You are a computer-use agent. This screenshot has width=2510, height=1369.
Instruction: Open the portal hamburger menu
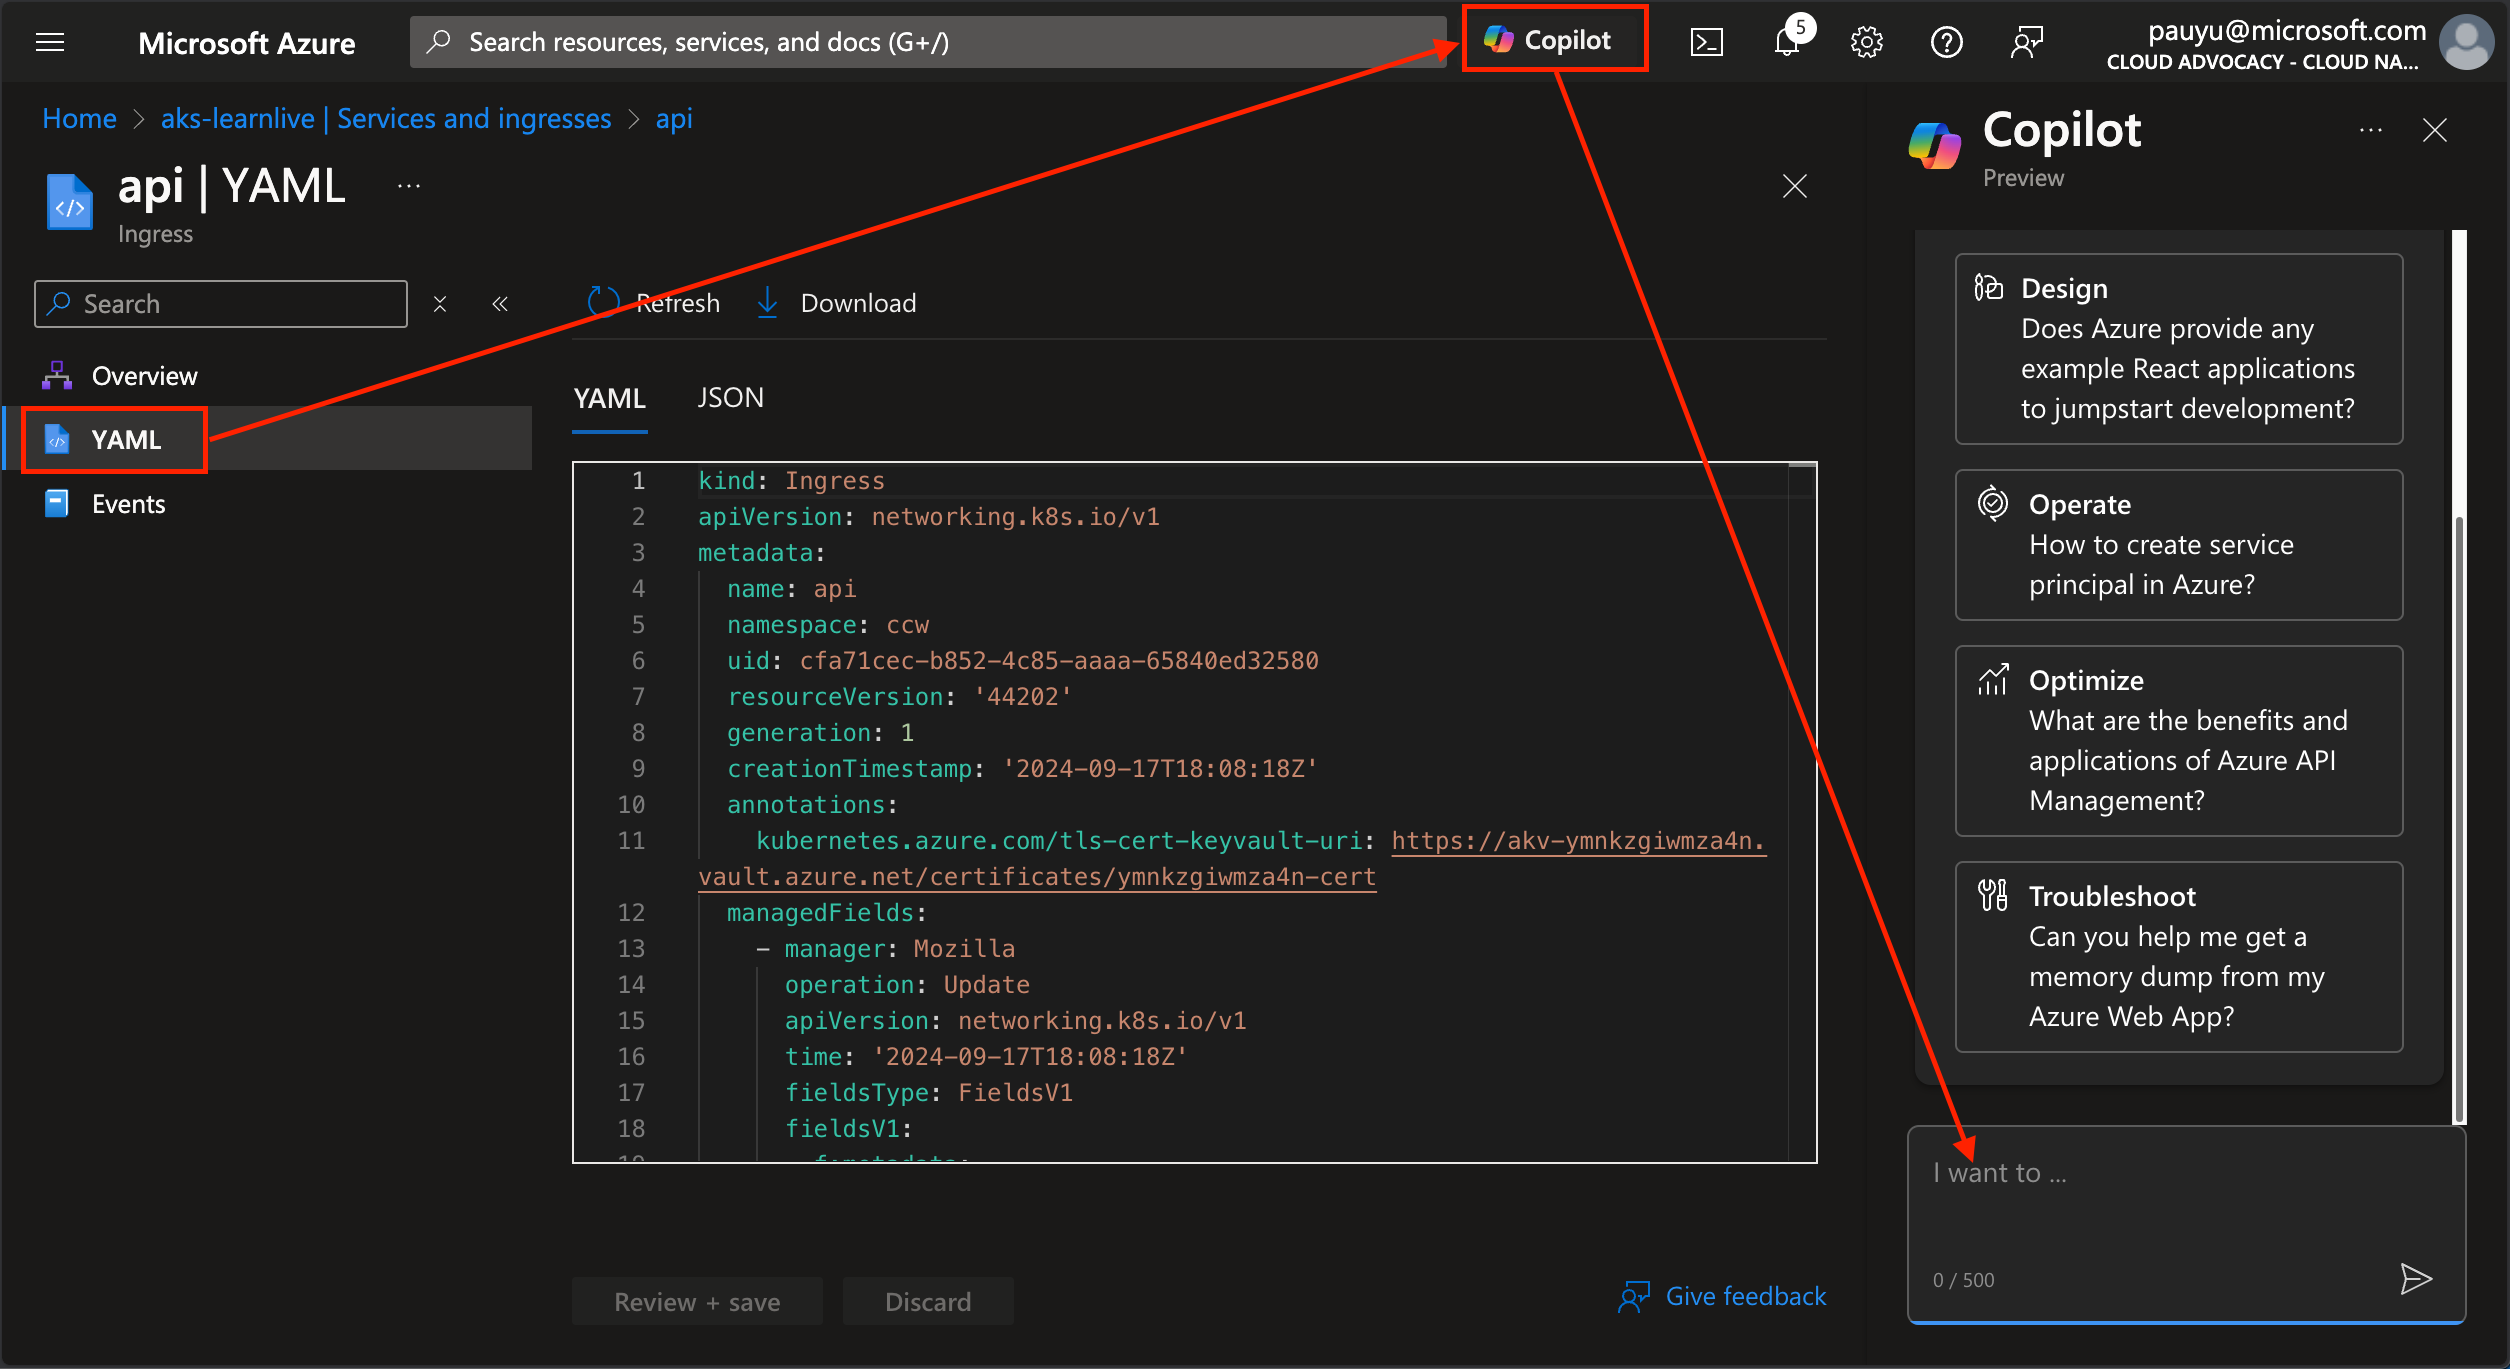(x=50, y=42)
